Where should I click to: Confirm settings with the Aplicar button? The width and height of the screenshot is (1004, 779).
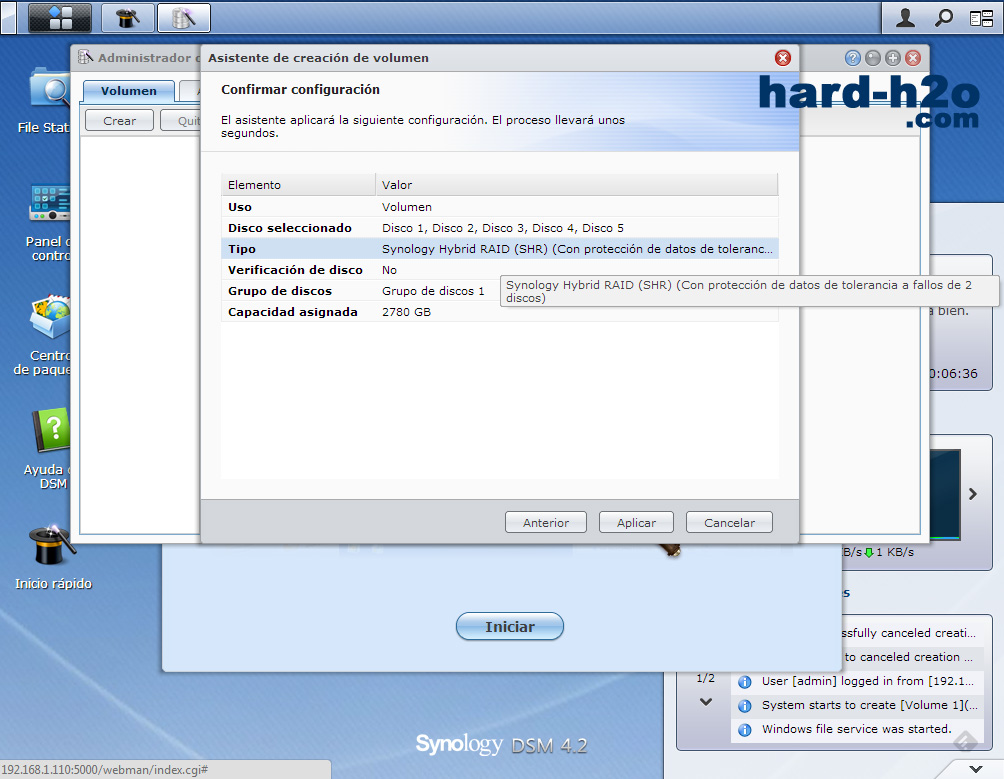[x=636, y=522]
